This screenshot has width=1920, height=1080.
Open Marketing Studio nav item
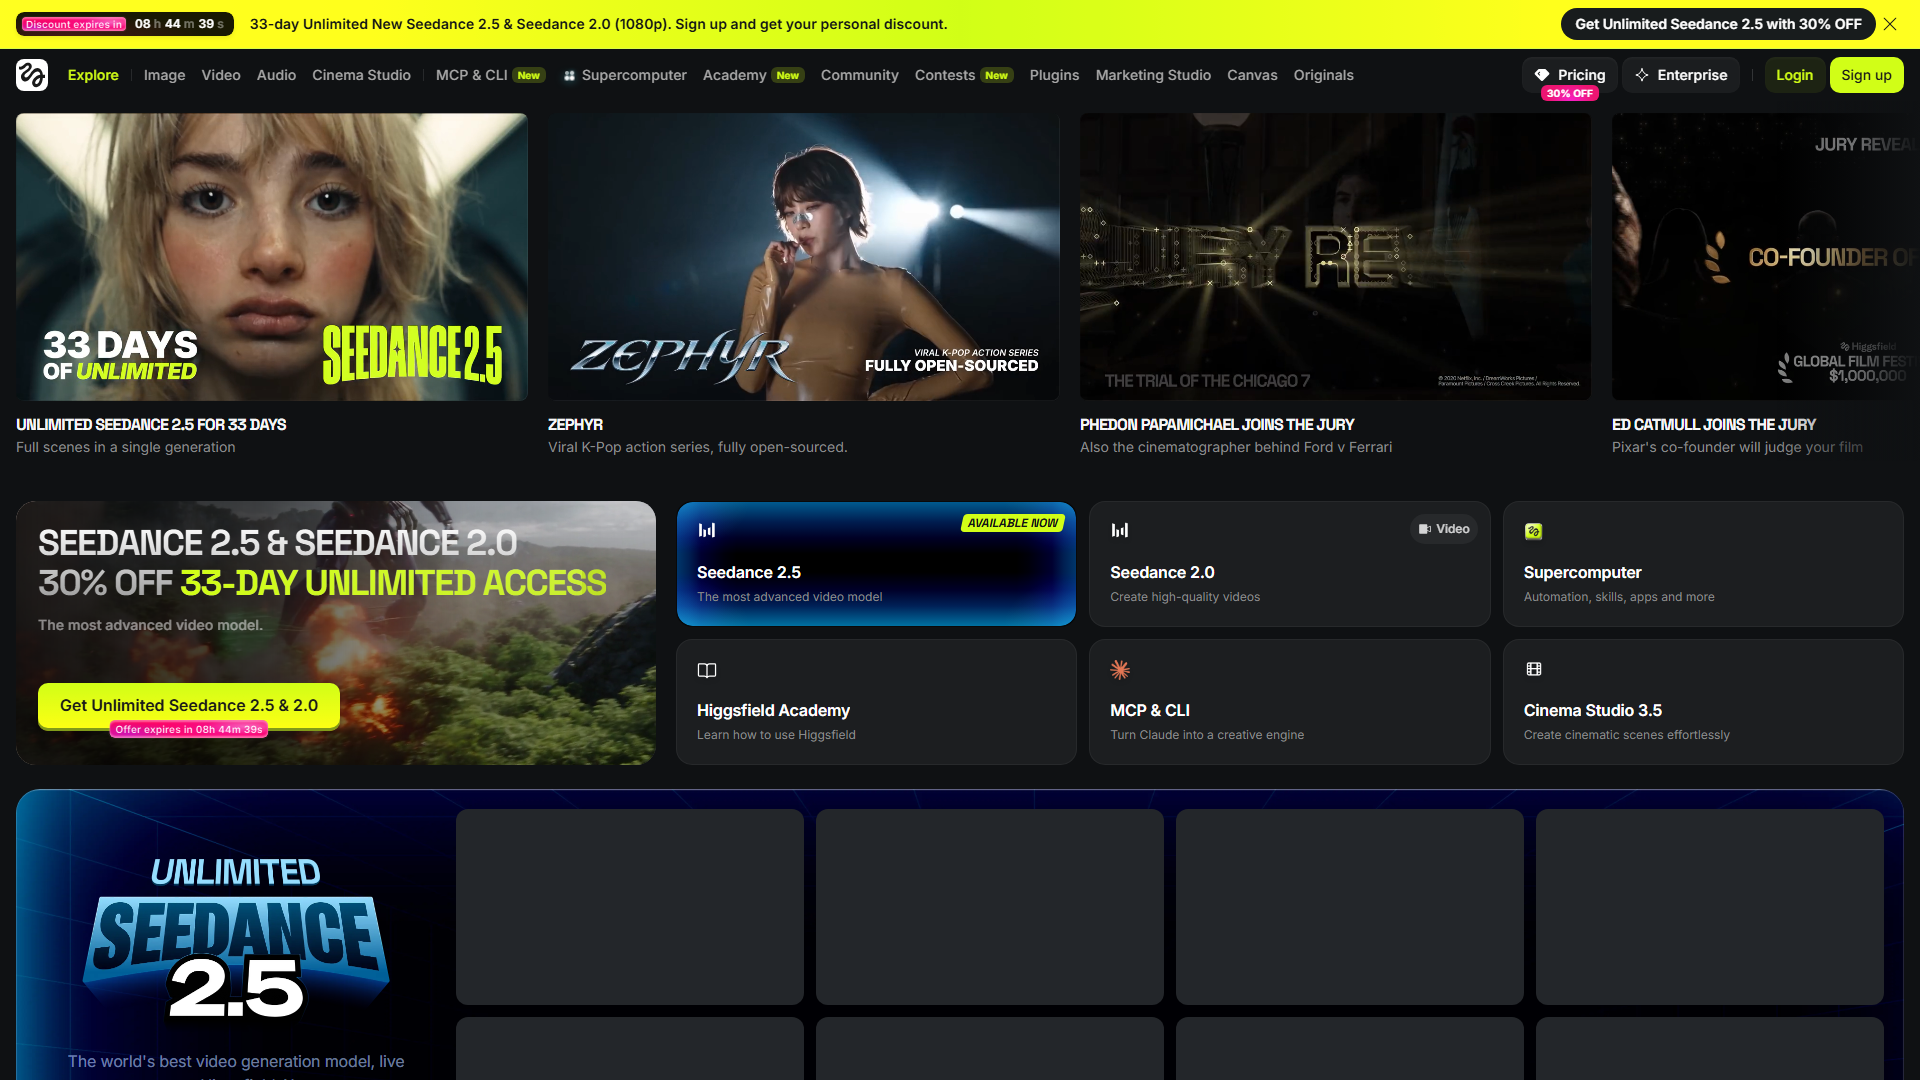1153,75
